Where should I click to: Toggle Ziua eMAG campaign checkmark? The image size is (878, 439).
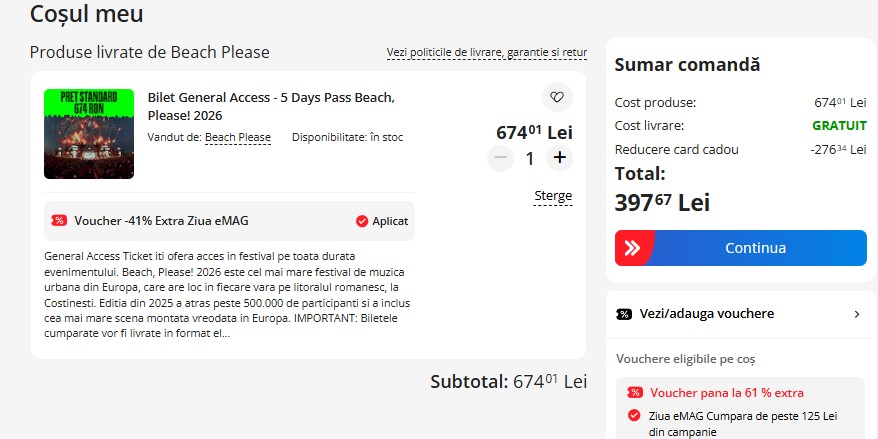click(633, 415)
